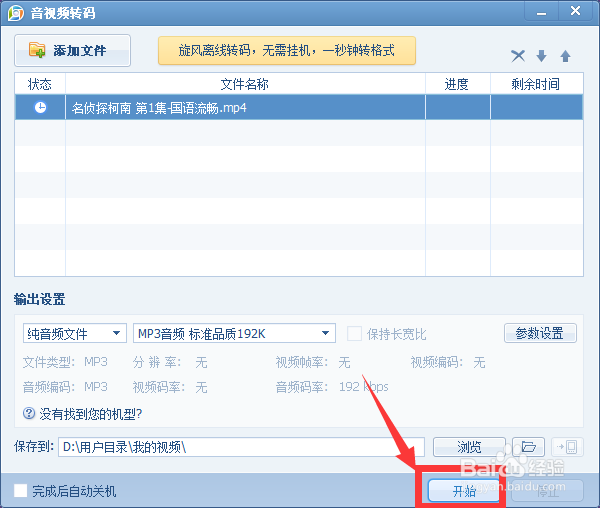The image size is (600, 508).
Task: Click the 没有找到您的机型? help link
Action: (91, 414)
